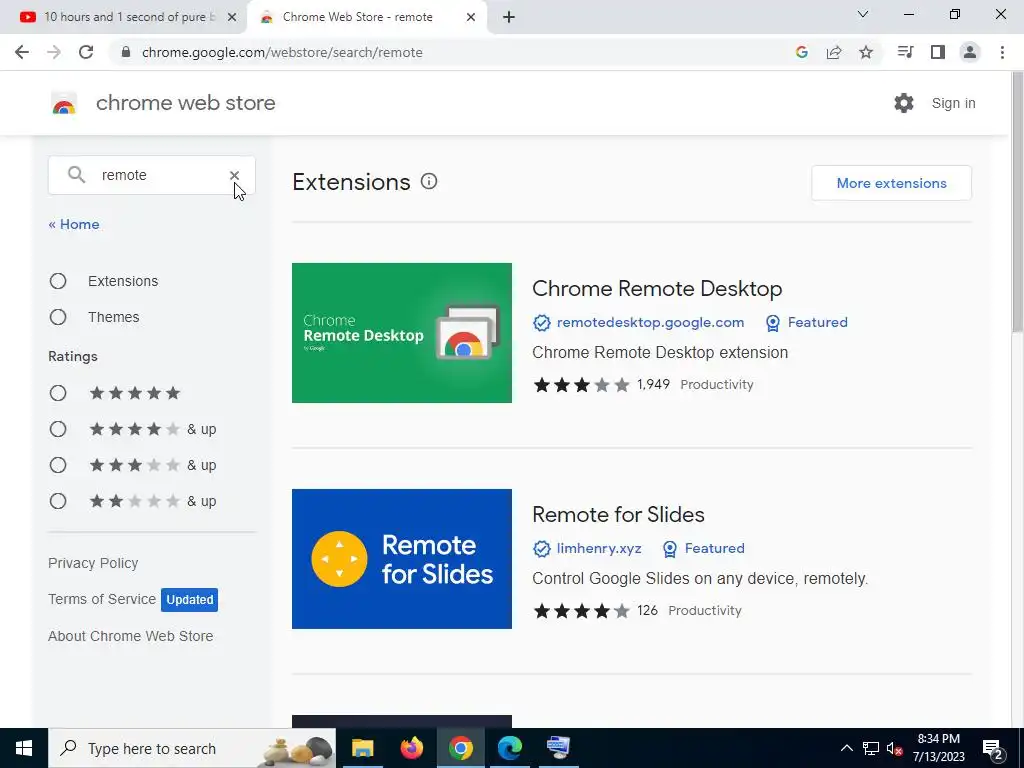
Task: Open Remote for Slides title
Action: [x=618, y=515]
